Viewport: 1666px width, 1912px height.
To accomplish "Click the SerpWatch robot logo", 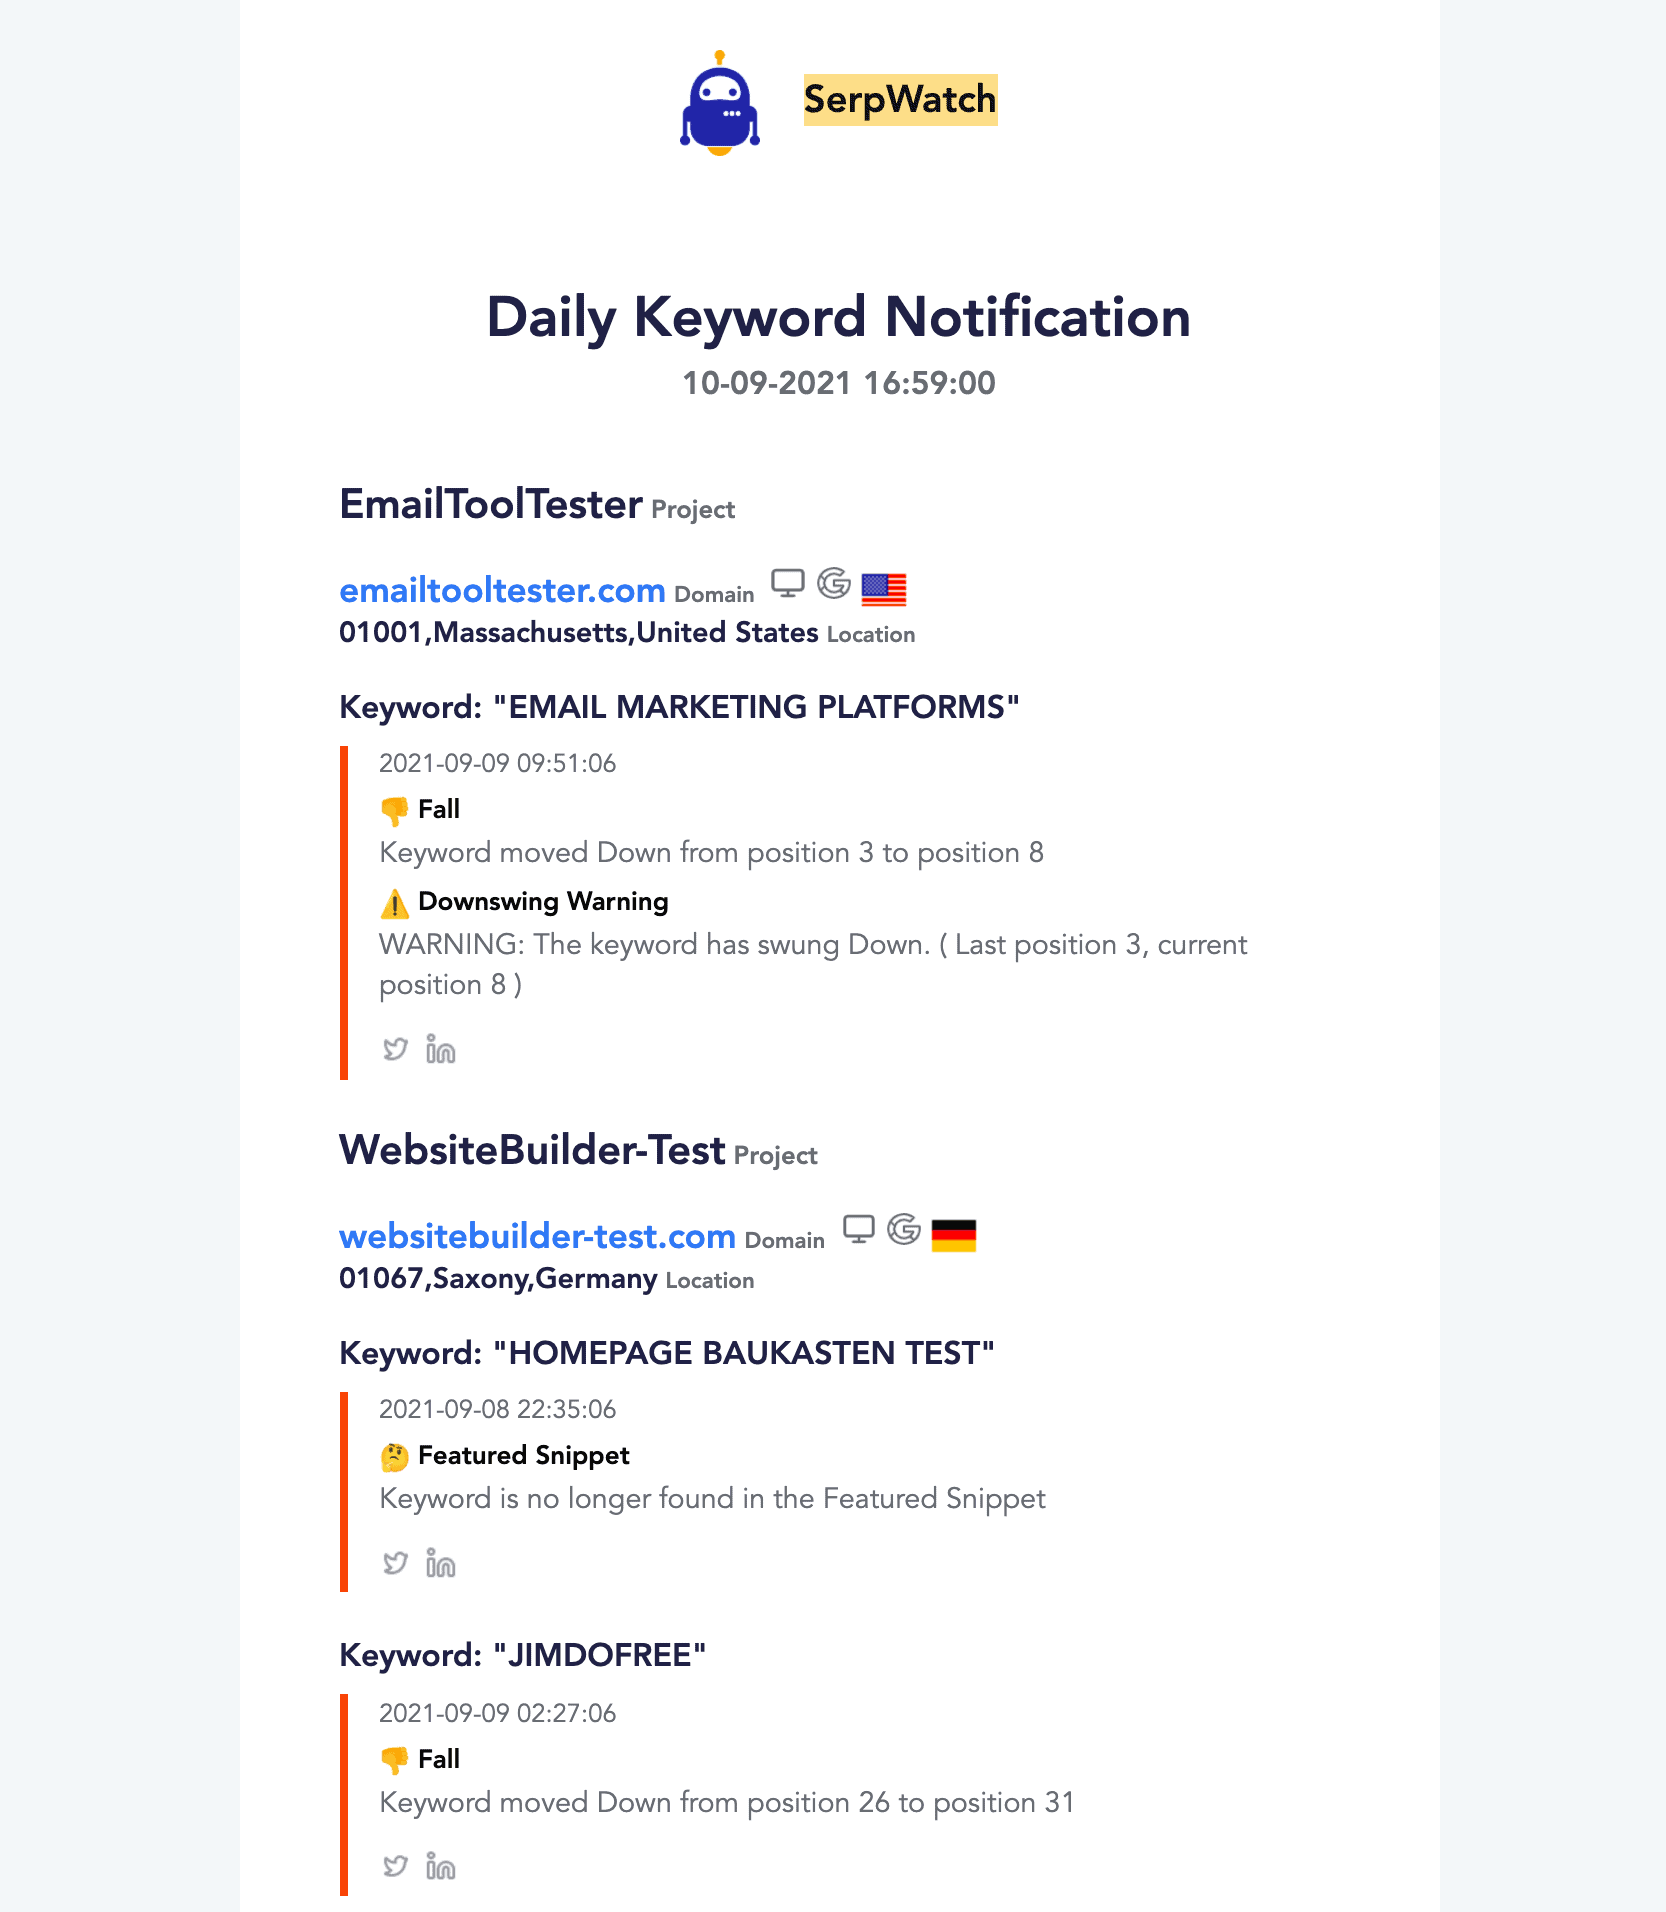I will 720,103.
